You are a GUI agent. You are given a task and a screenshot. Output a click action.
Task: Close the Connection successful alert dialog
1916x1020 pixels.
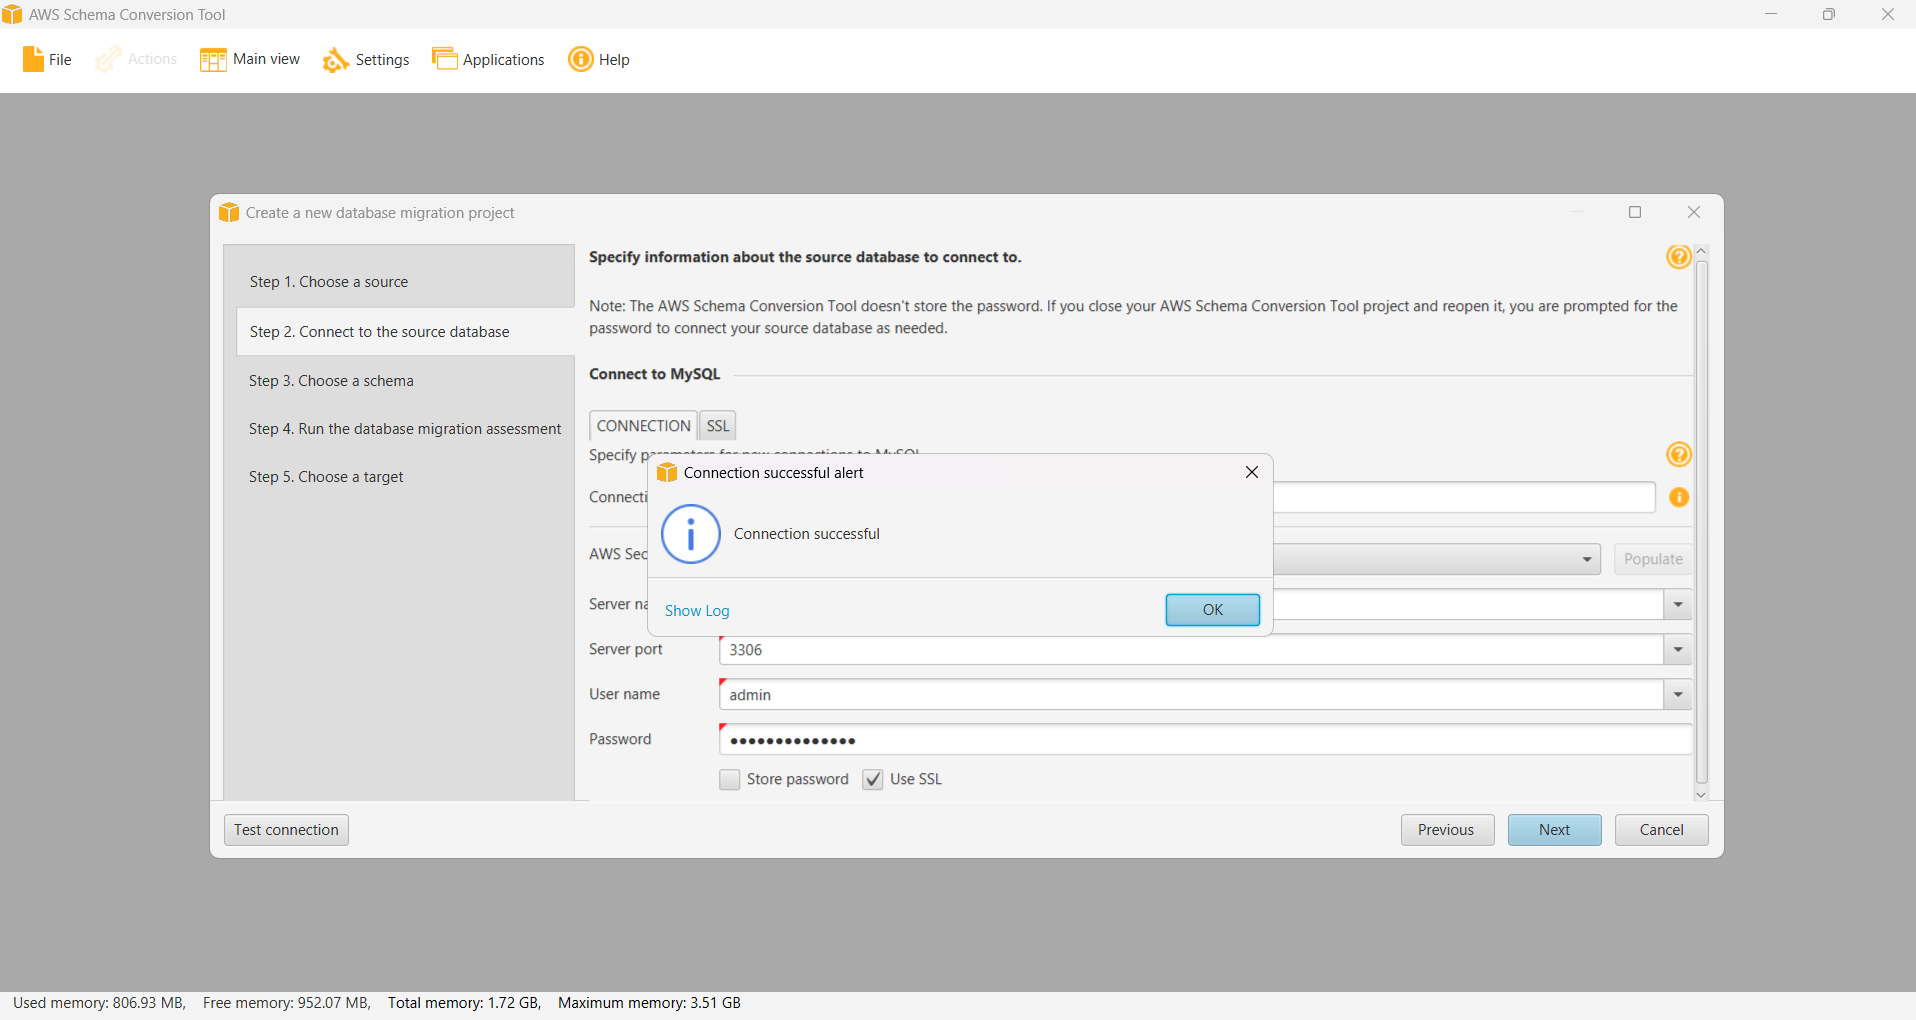click(1251, 472)
